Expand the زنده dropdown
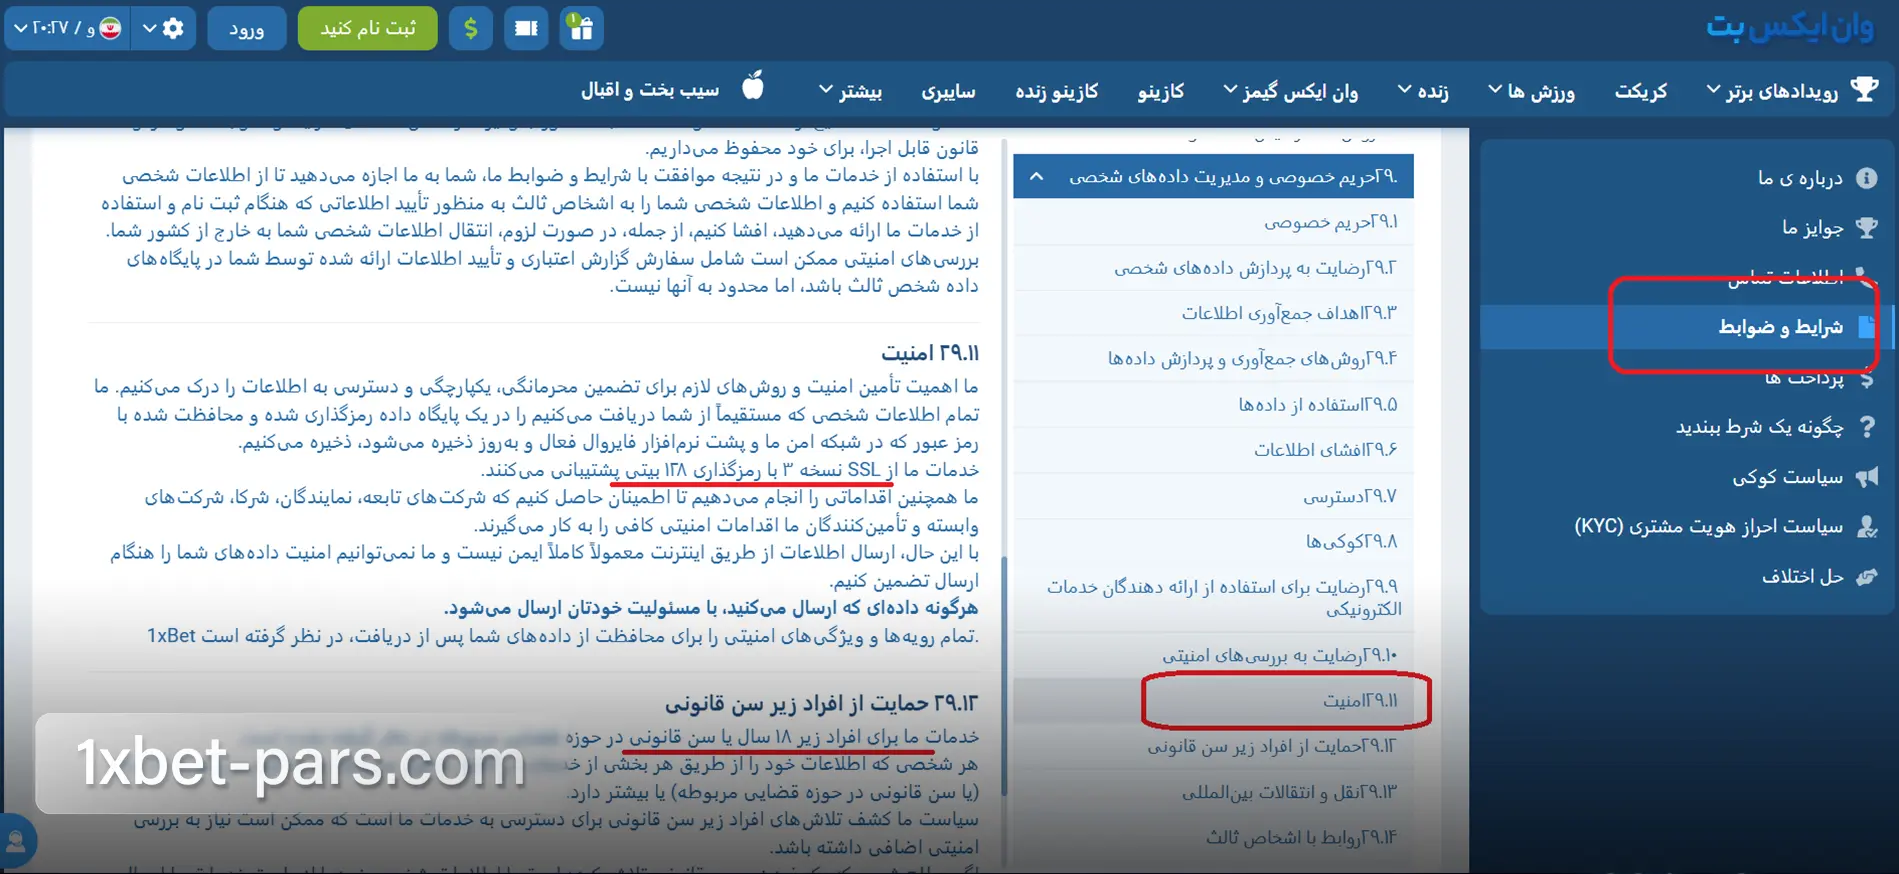The image size is (1899, 874). 1423,91
